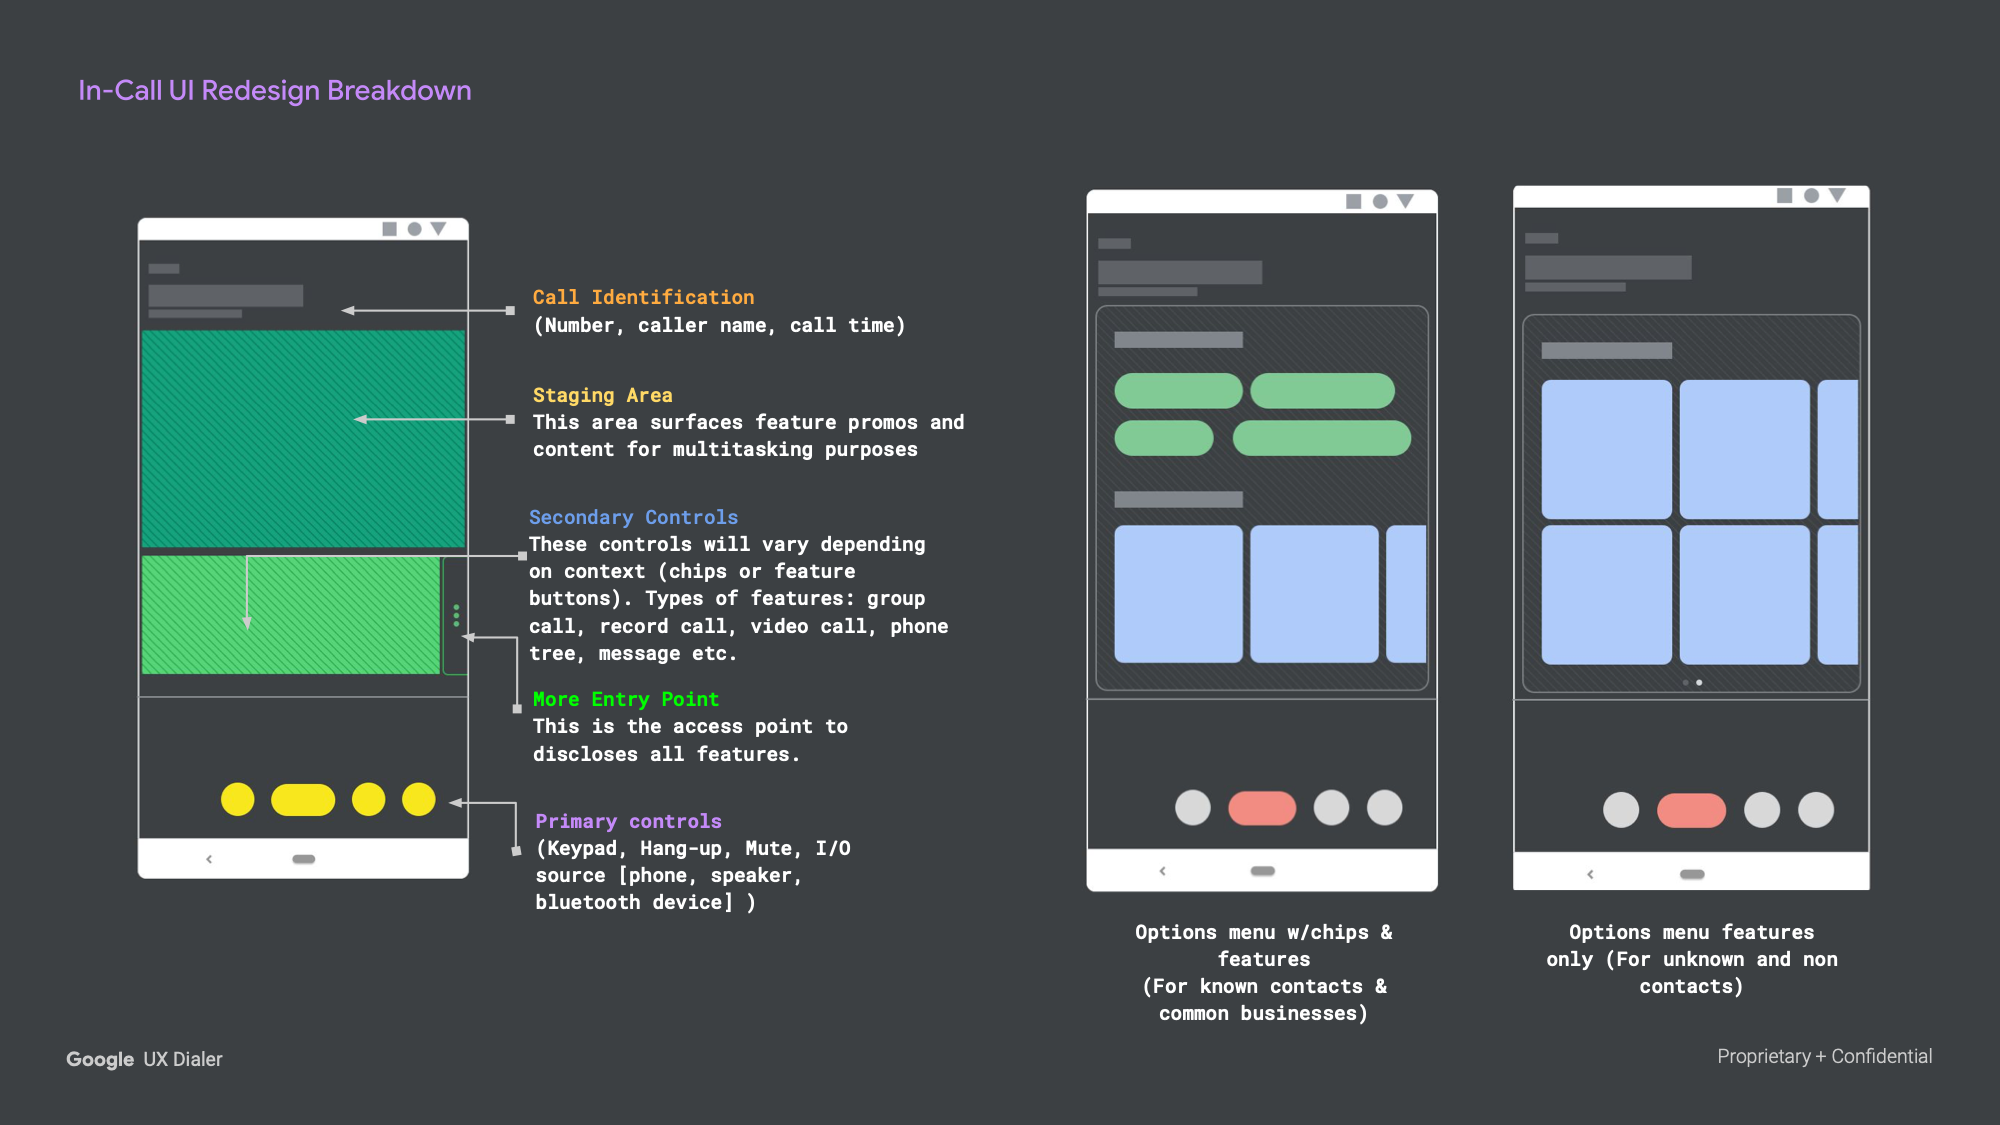Open the first blue feature tile in middle mockup
Image resolution: width=2000 pixels, height=1125 pixels.
pyautogui.click(x=1178, y=594)
